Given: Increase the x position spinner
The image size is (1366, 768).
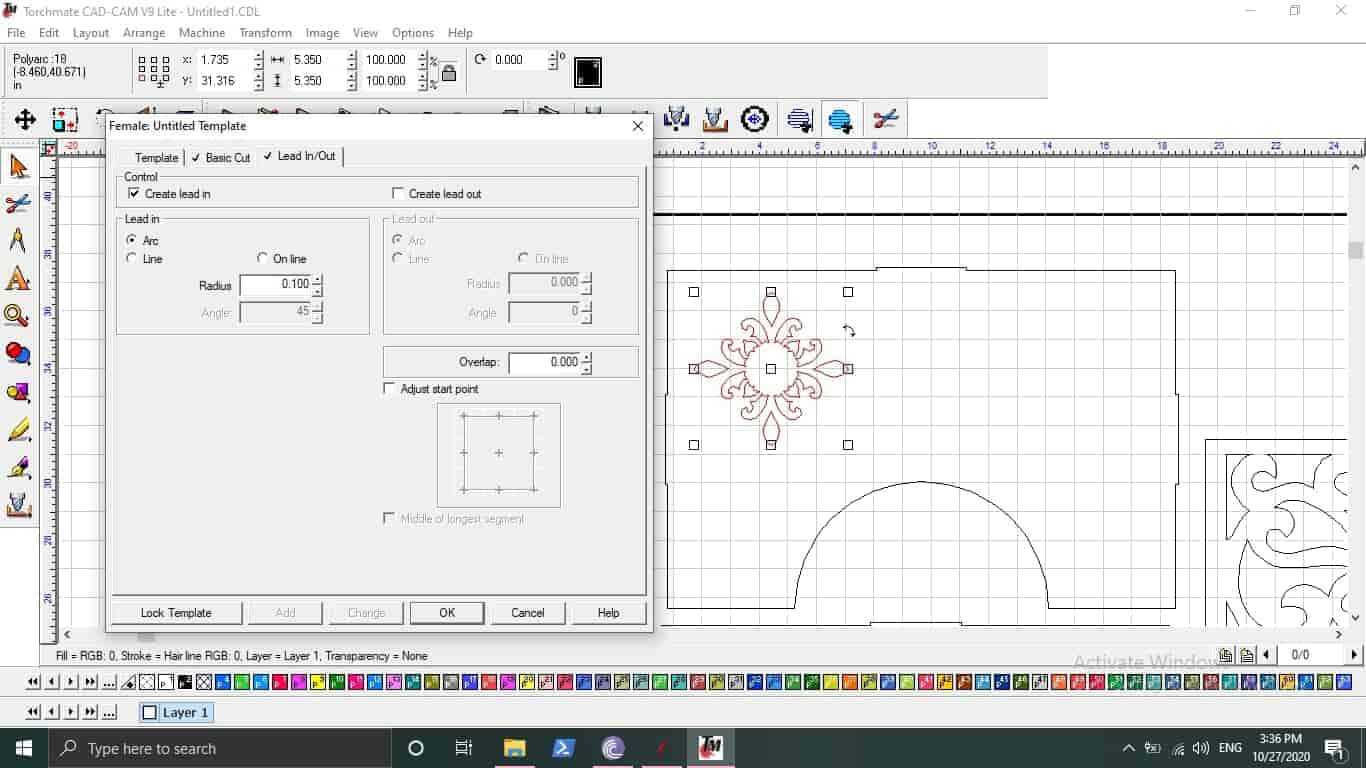Looking at the screenshot, I should [259, 55].
